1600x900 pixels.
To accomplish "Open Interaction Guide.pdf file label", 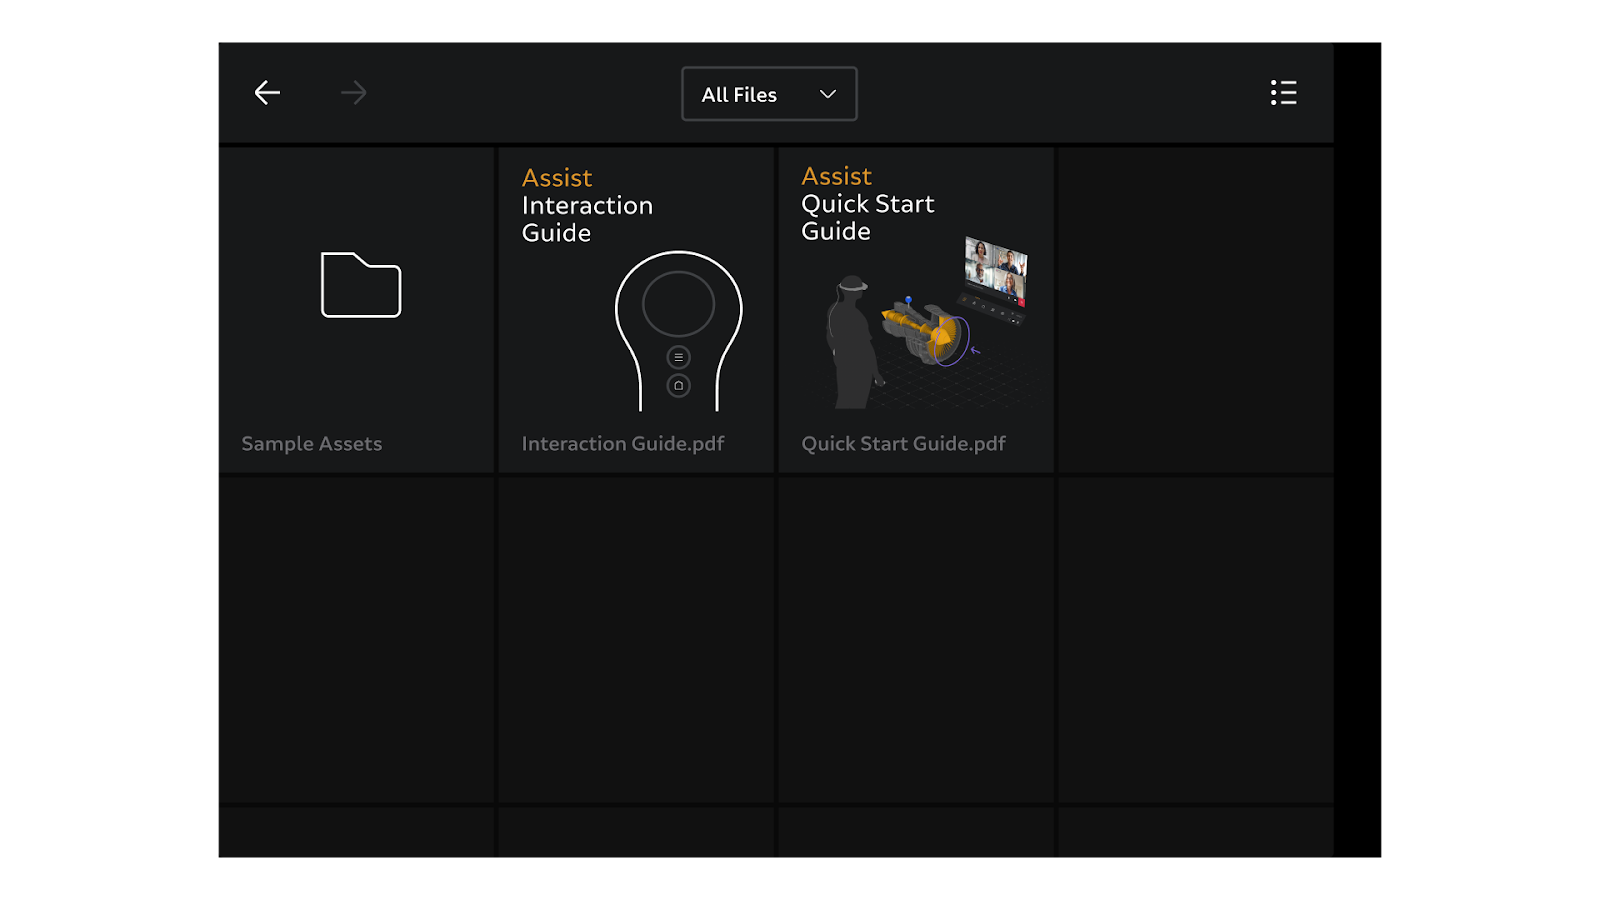I will pos(622,443).
